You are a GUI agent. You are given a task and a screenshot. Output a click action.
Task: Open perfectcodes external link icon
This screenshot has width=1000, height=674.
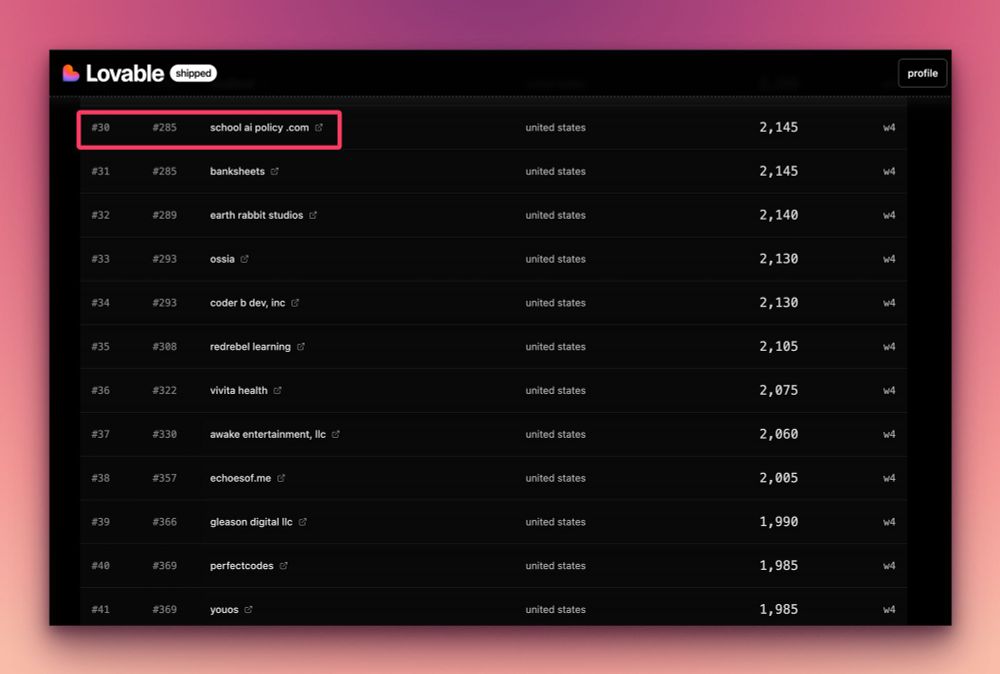pyautogui.click(x=283, y=566)
